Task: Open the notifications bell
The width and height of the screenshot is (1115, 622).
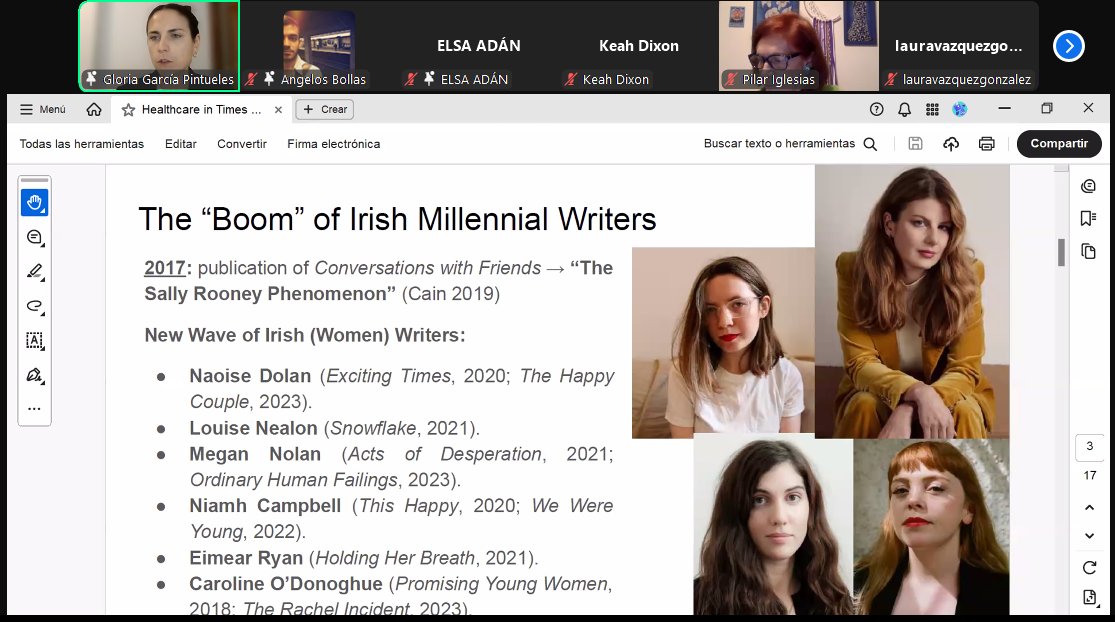Action: (x=905, y=109)
